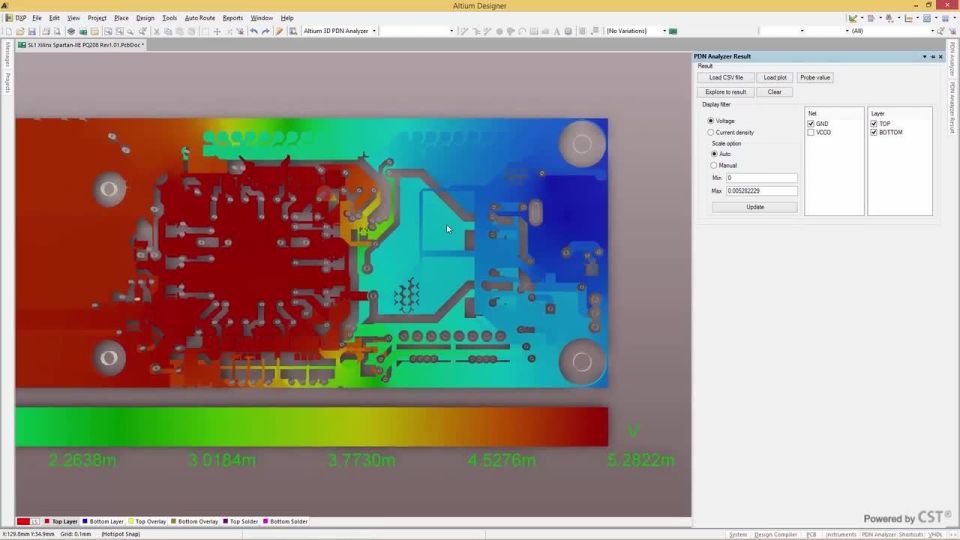Click the pencil cross-probe toolbar icon

[279, 31]
